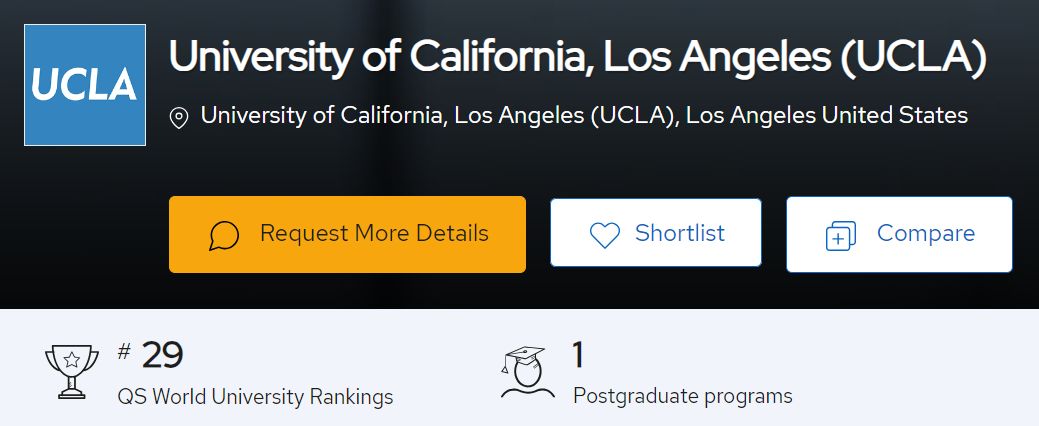Click the trophy ranking icon
The image size is (1039, 426).
coord(72,372)
